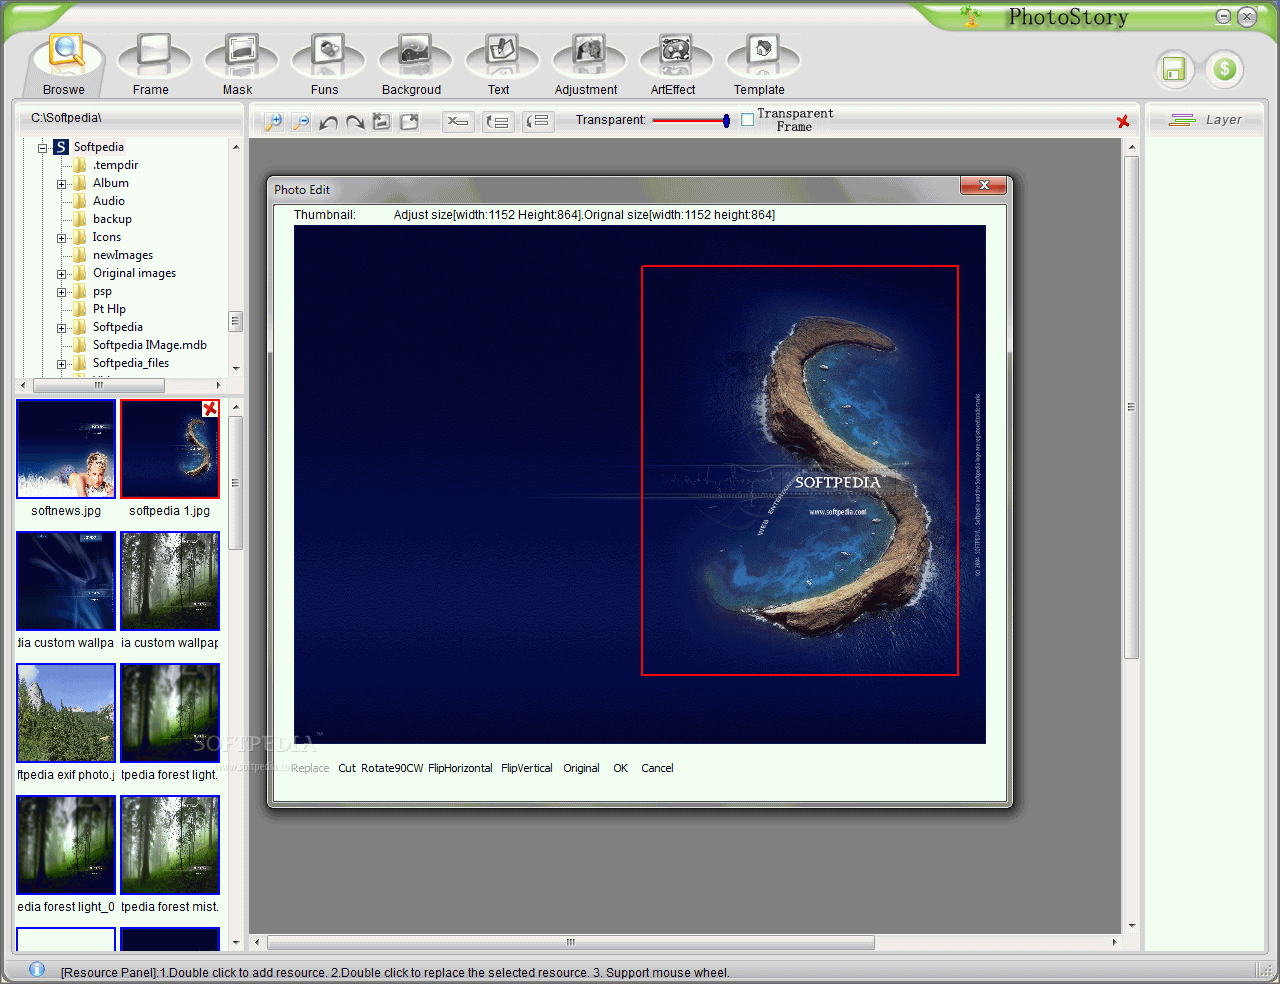Click the thumbnail list scroll down arrow
This screenshot has width=1280, height=984.
[236, 942]
